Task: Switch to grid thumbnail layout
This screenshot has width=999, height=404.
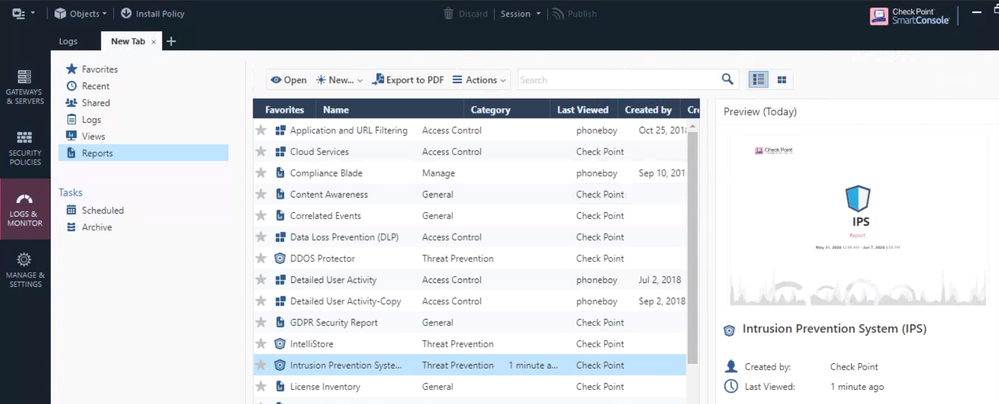Action: coord(782,80)
